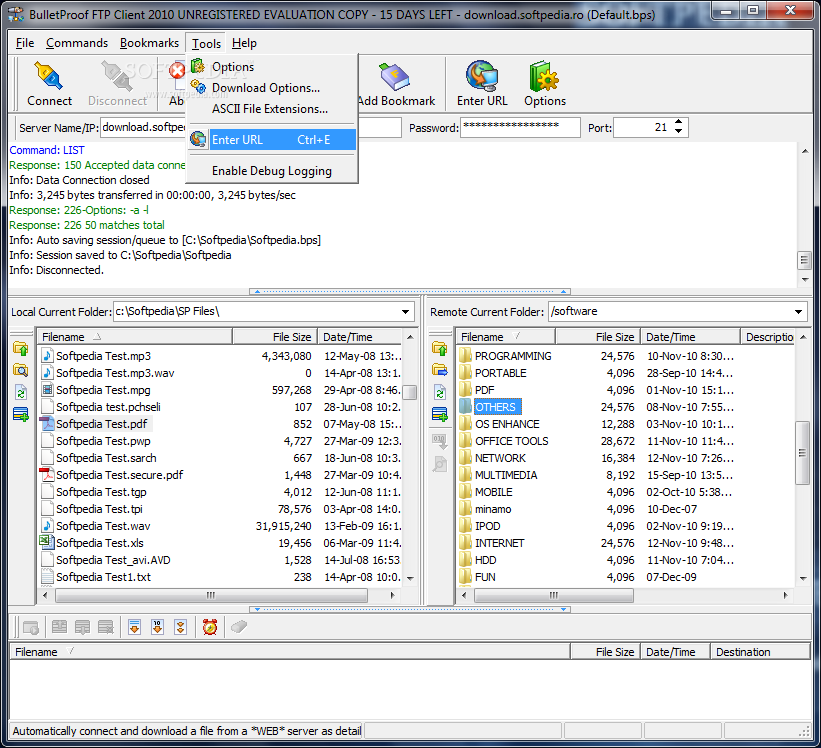Sort the local list by the File Size column

point(274,337)
